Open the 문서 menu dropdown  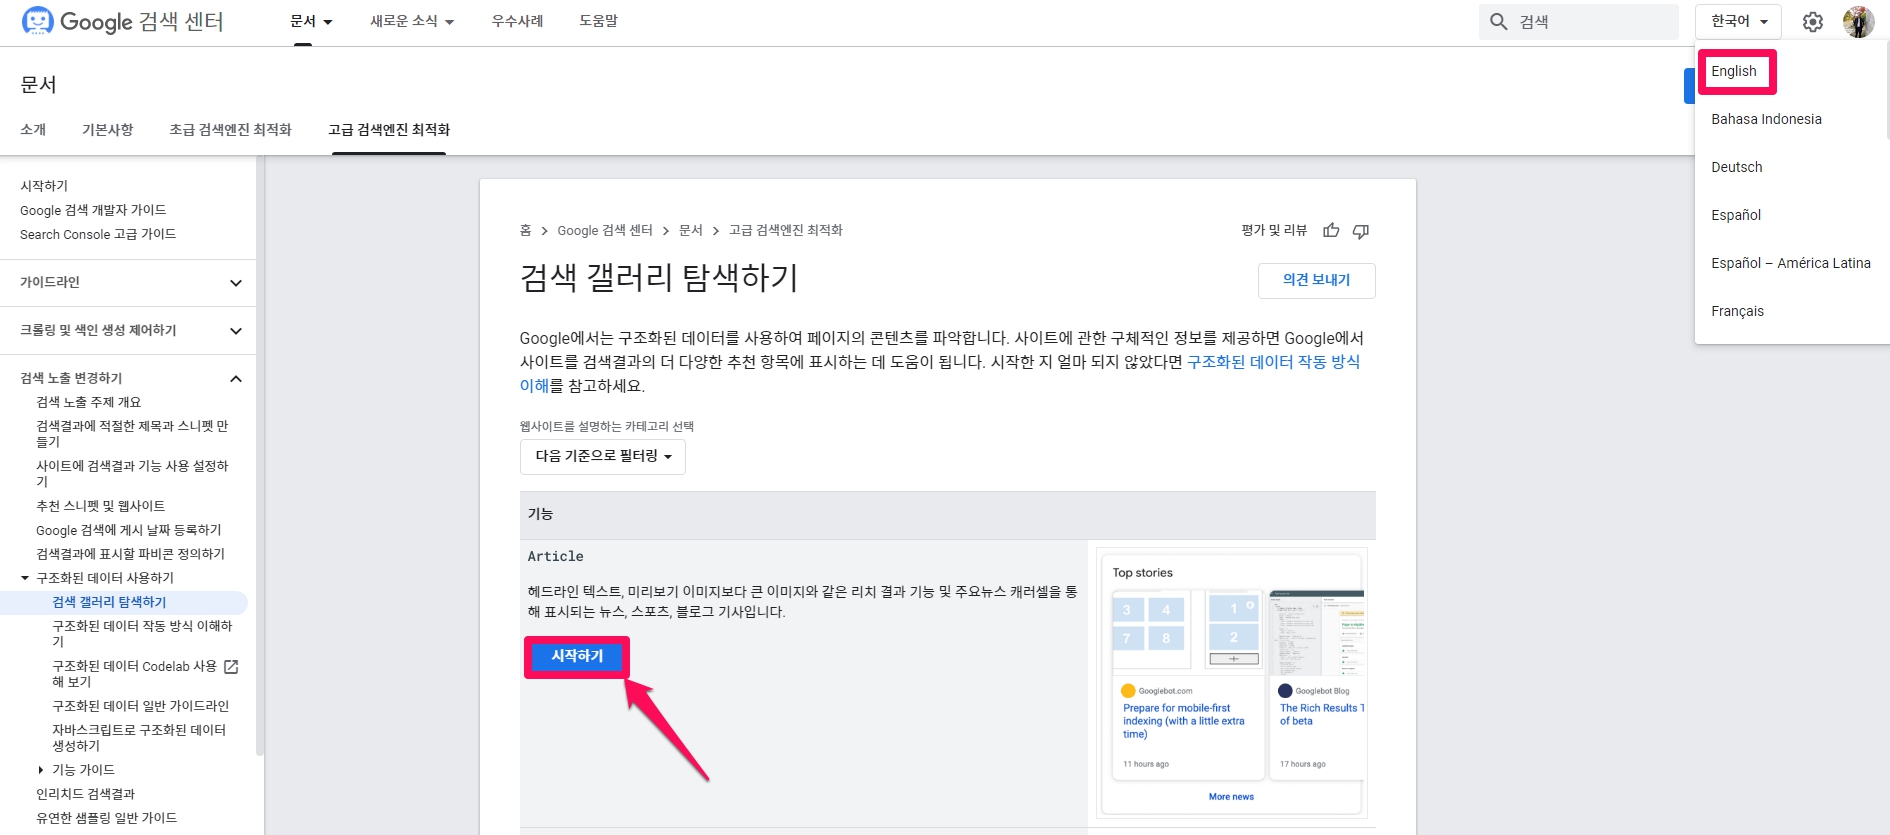tap(311, 21)
